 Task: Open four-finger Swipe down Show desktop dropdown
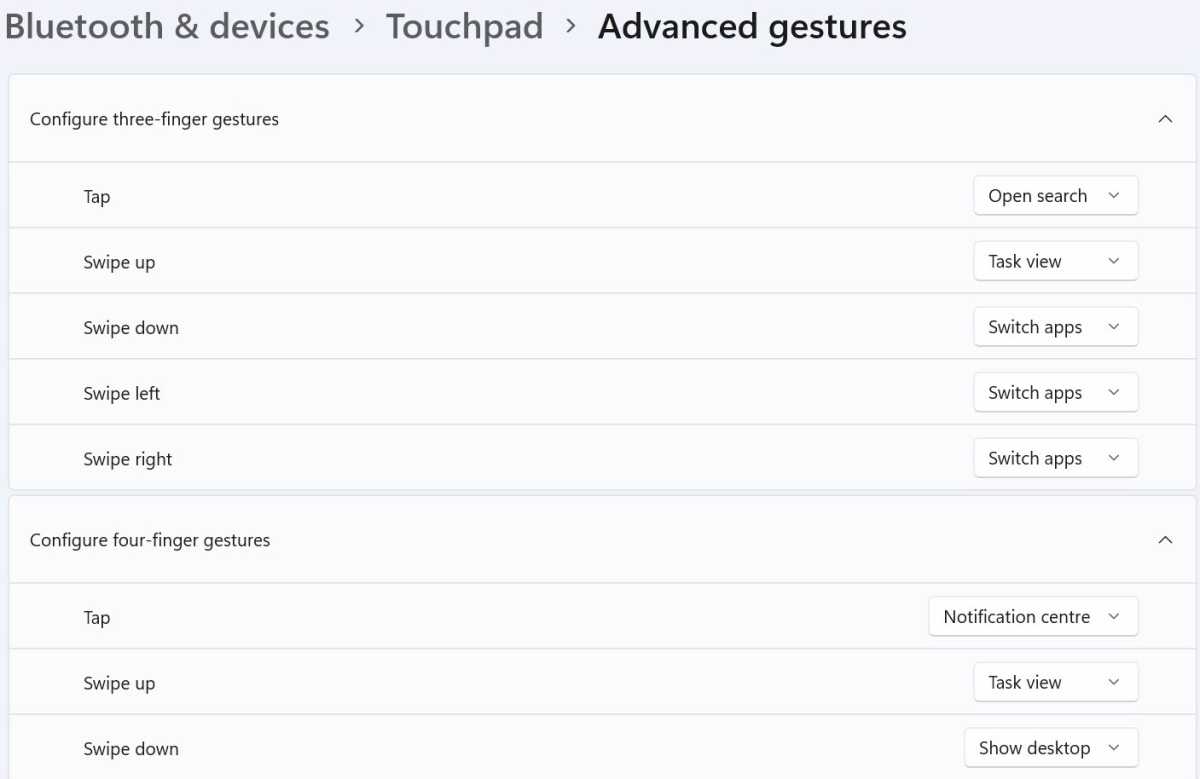click(1051, 748)
